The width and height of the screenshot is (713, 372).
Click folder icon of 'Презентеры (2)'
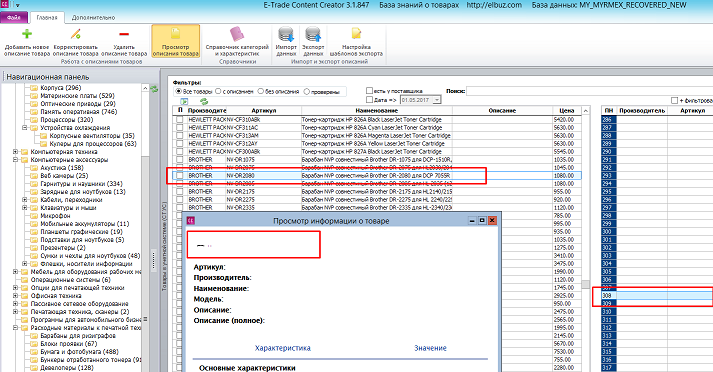pos(34,248)
